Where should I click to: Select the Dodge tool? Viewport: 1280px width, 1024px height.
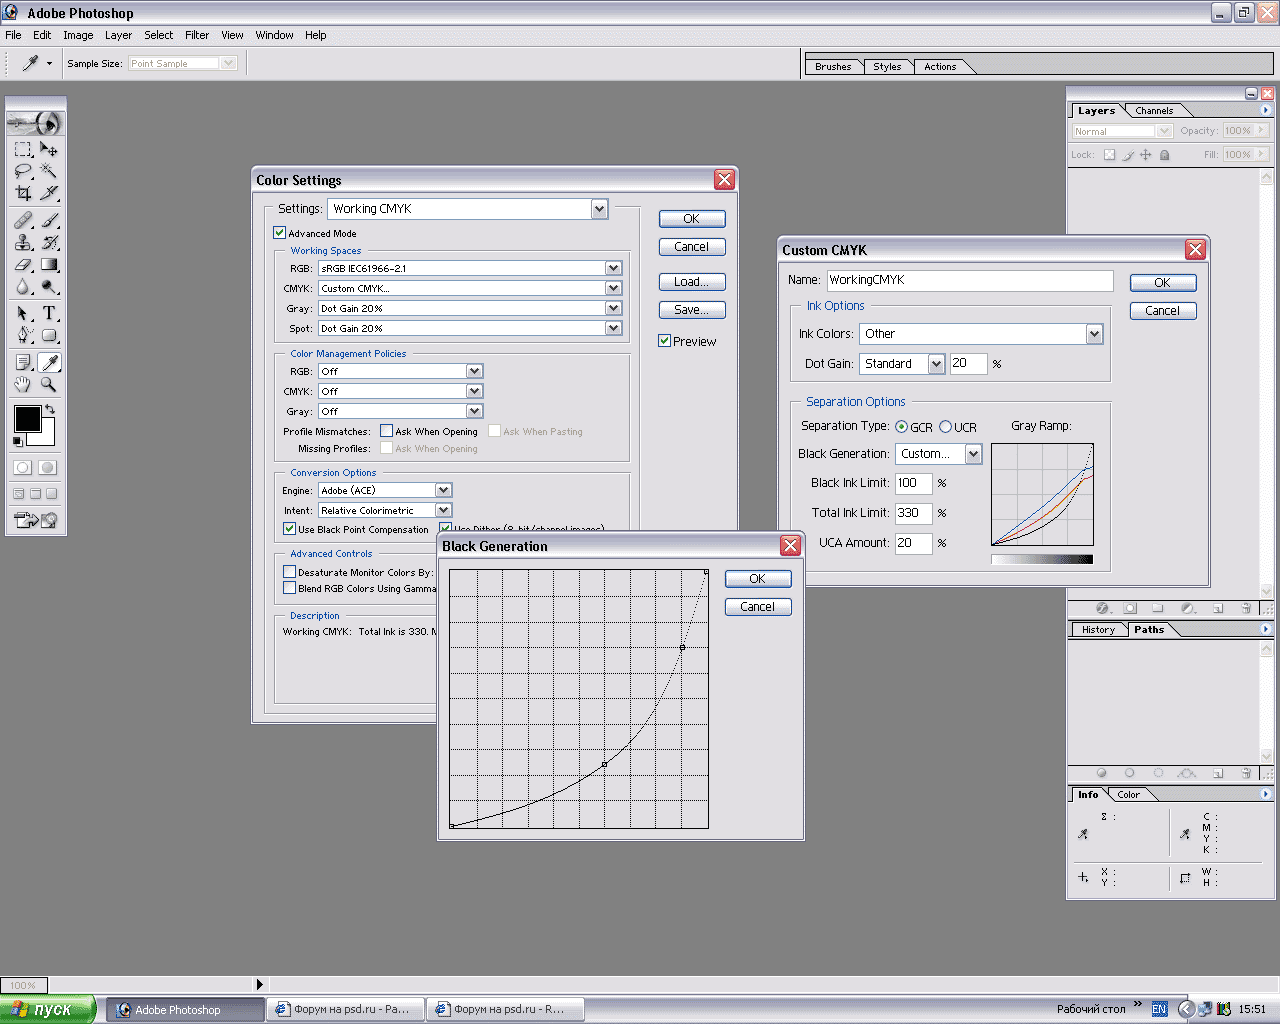(x=49, y=287)
